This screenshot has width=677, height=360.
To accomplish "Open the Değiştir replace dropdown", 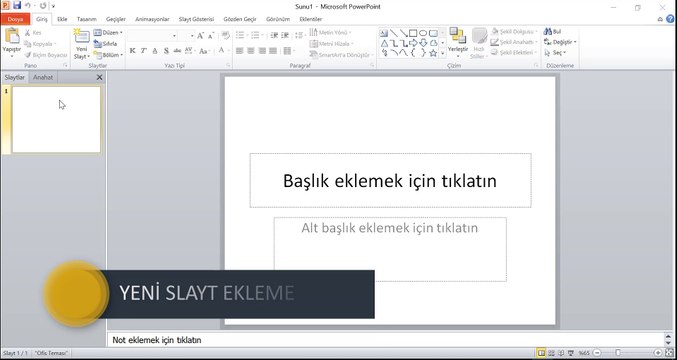I will point(560,42).
